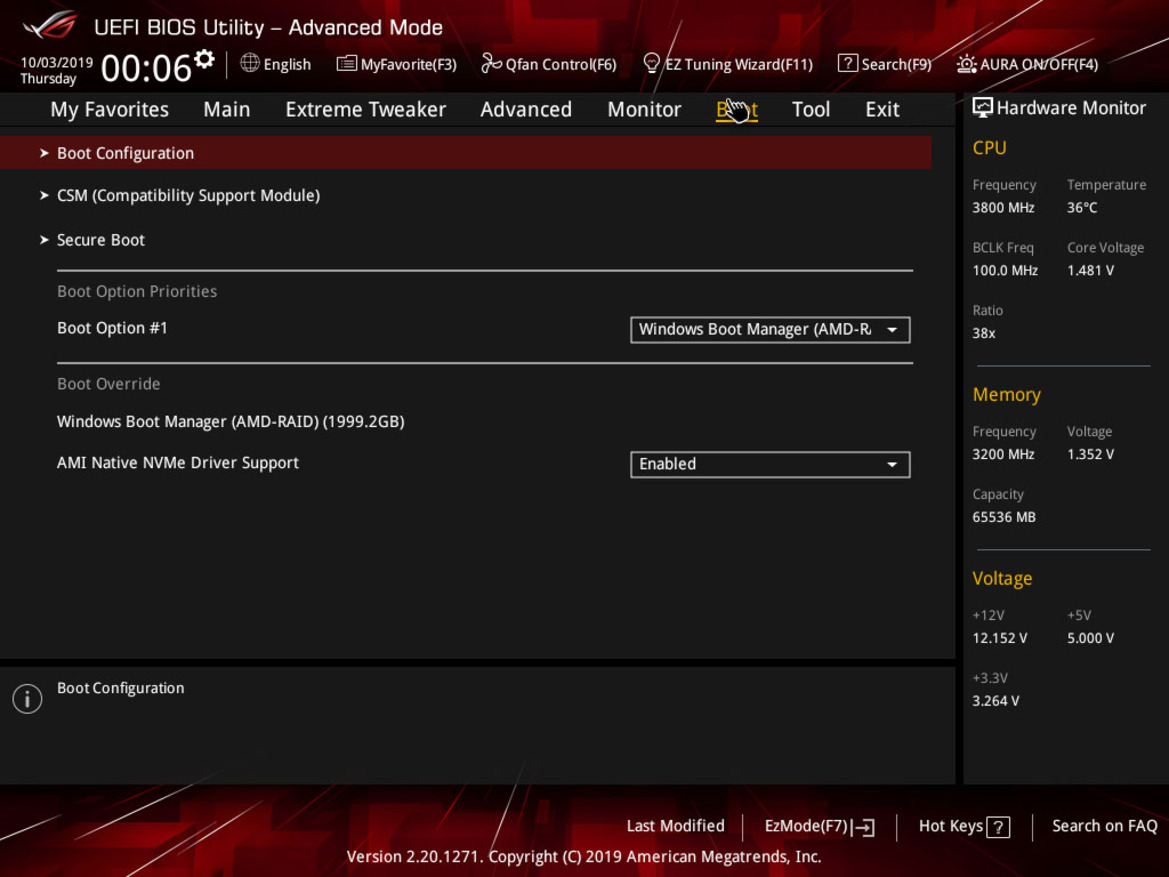Switch to the Exit tab
1169x877 pixels.
tap(882, 110)
